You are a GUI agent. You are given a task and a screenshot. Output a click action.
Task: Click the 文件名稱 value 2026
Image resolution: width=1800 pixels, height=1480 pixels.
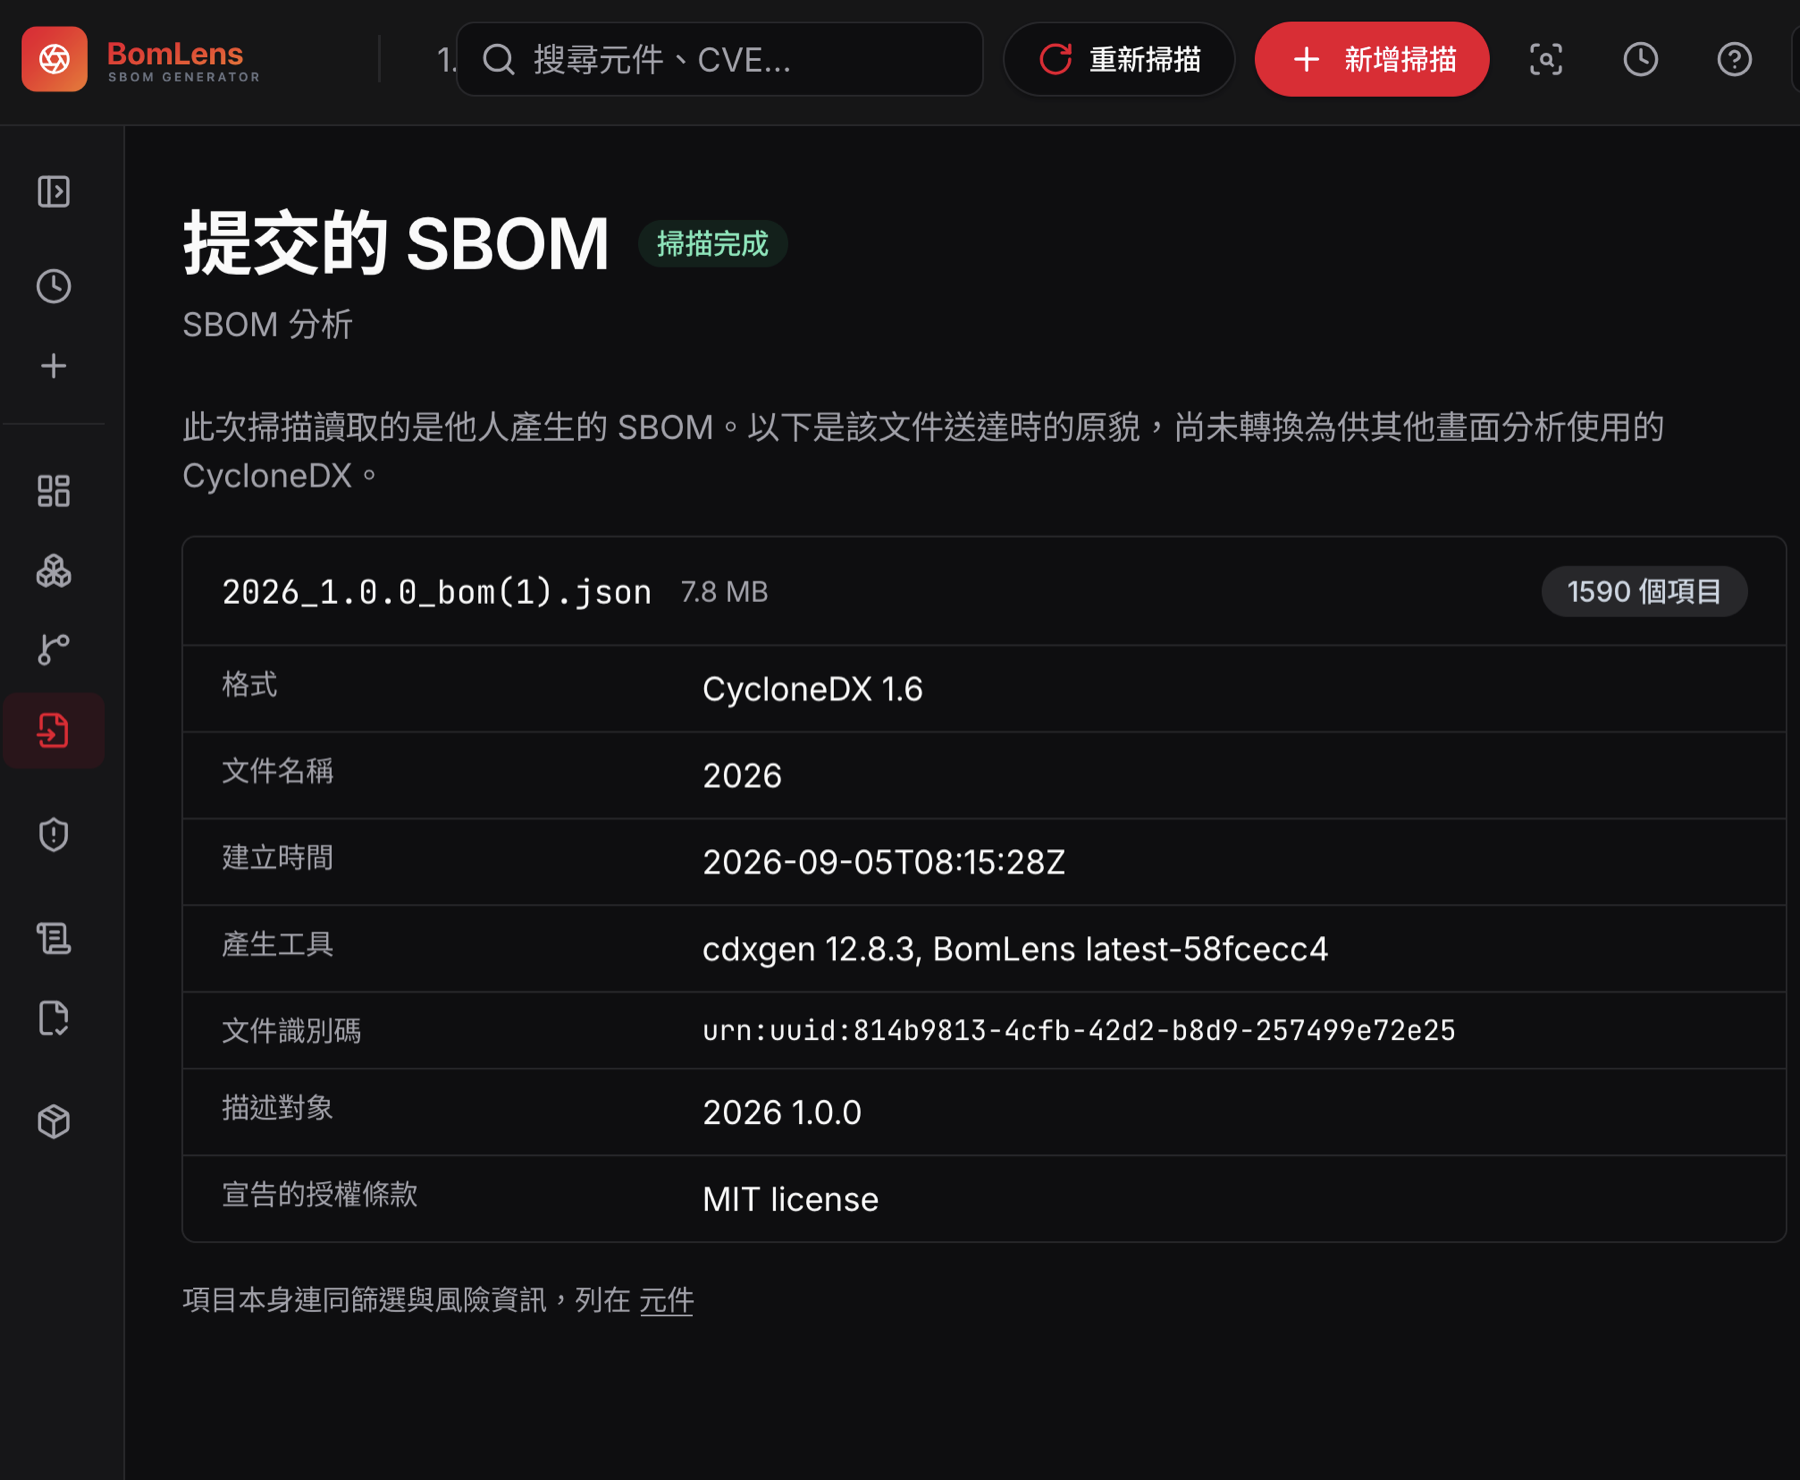pyautogui.click(x=742, y=776)
